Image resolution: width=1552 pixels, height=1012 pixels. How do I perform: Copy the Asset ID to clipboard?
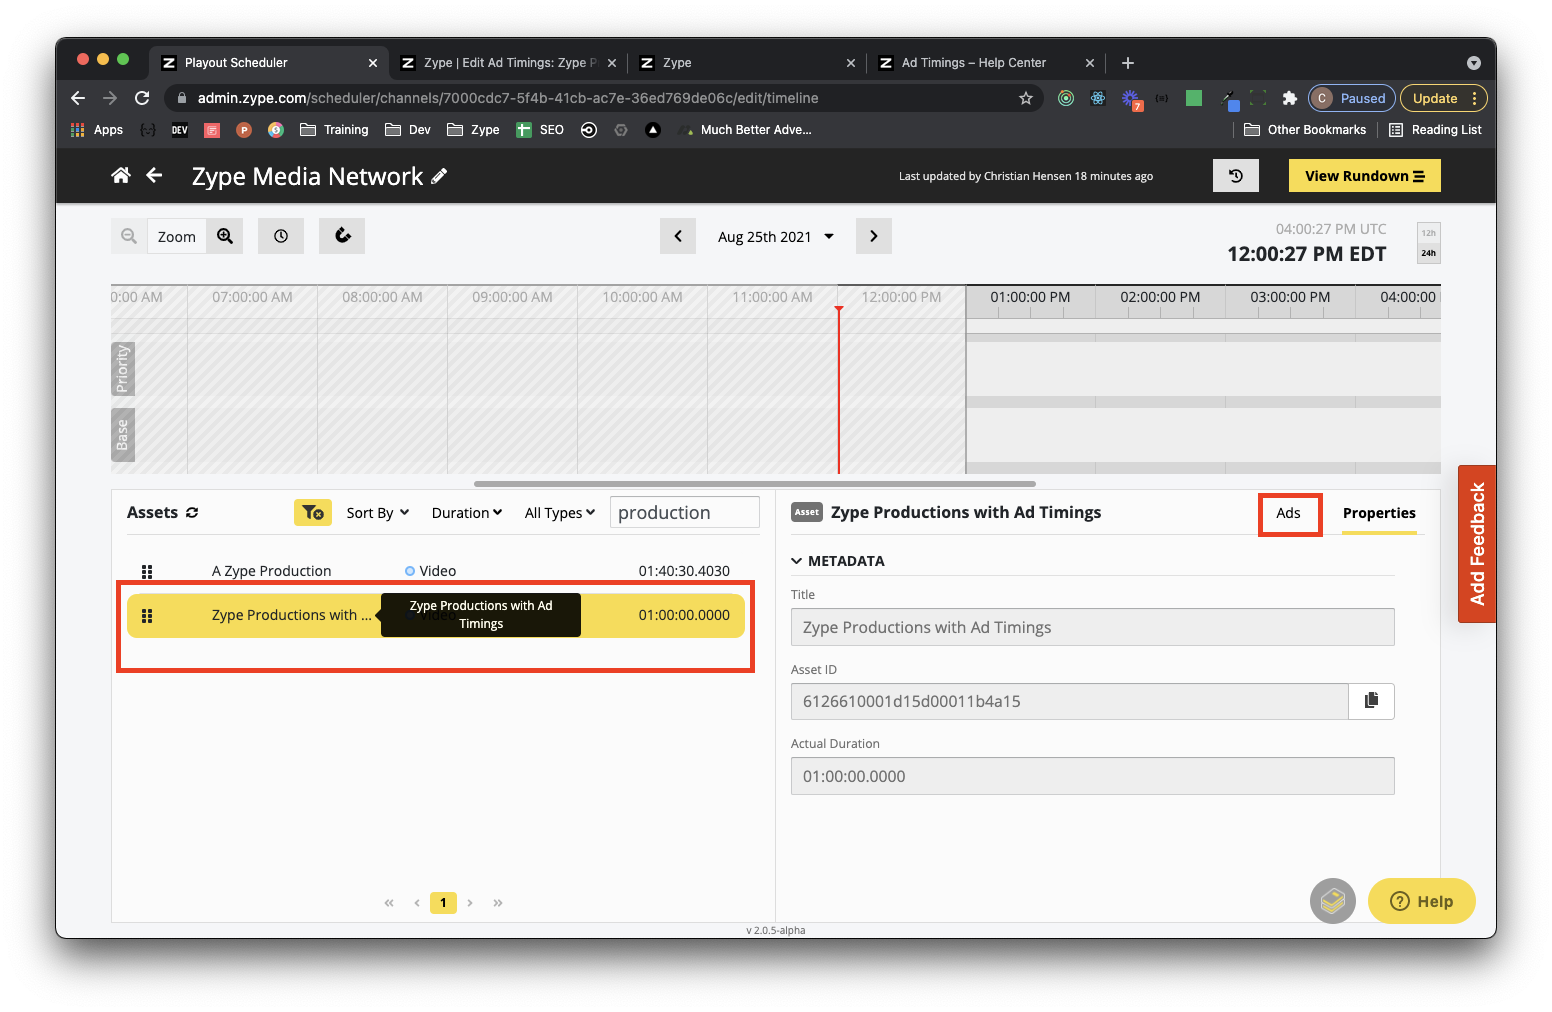1371,701
